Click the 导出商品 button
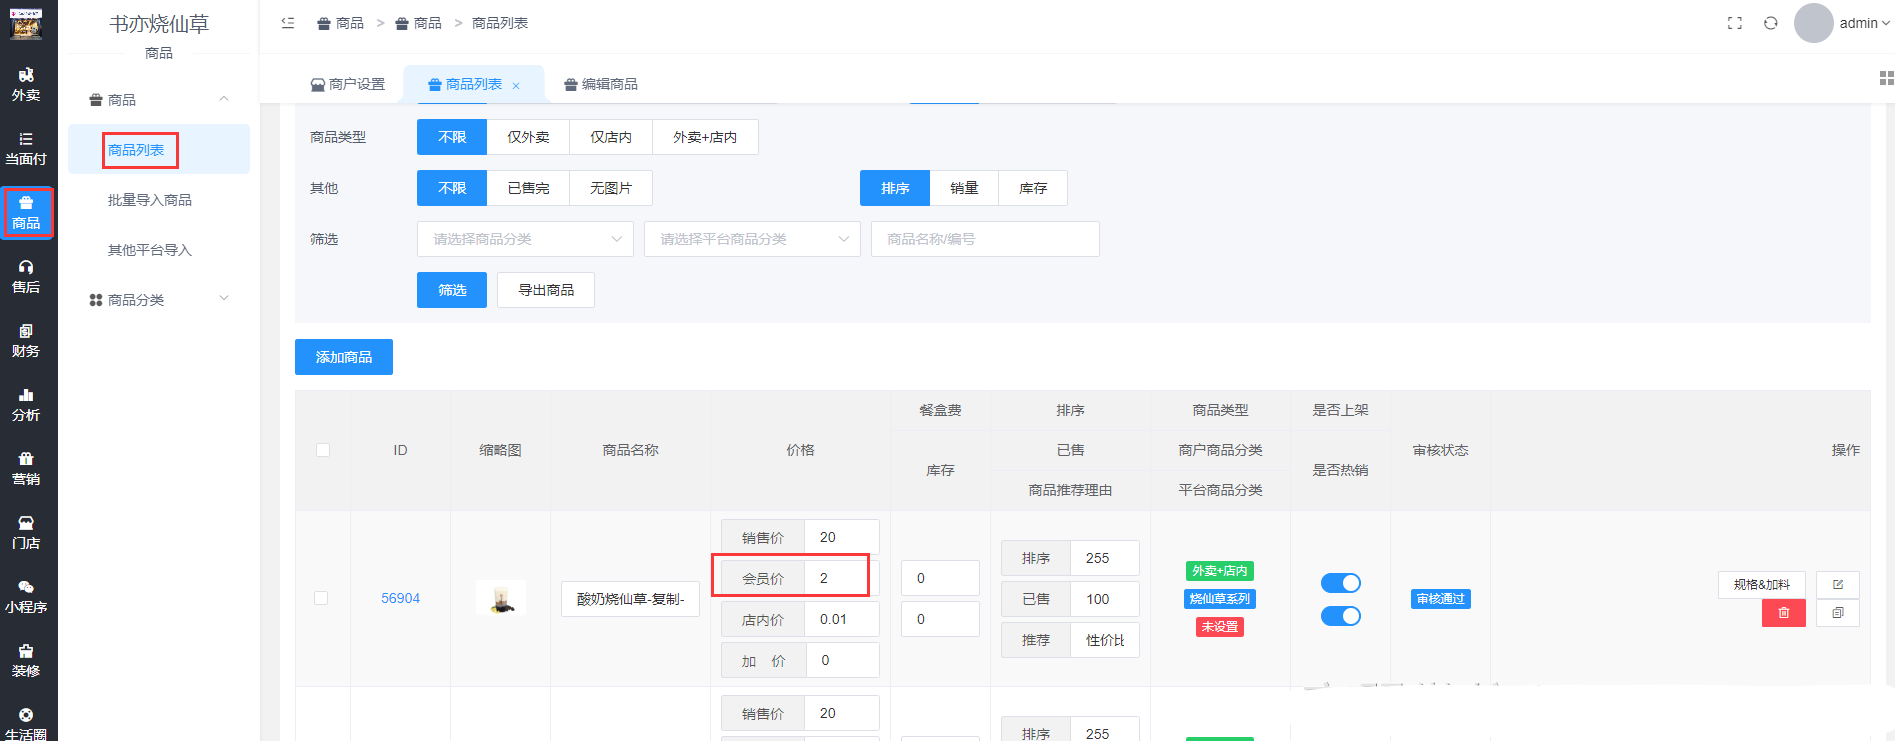1895x741 pixels. tap(546, 290)
